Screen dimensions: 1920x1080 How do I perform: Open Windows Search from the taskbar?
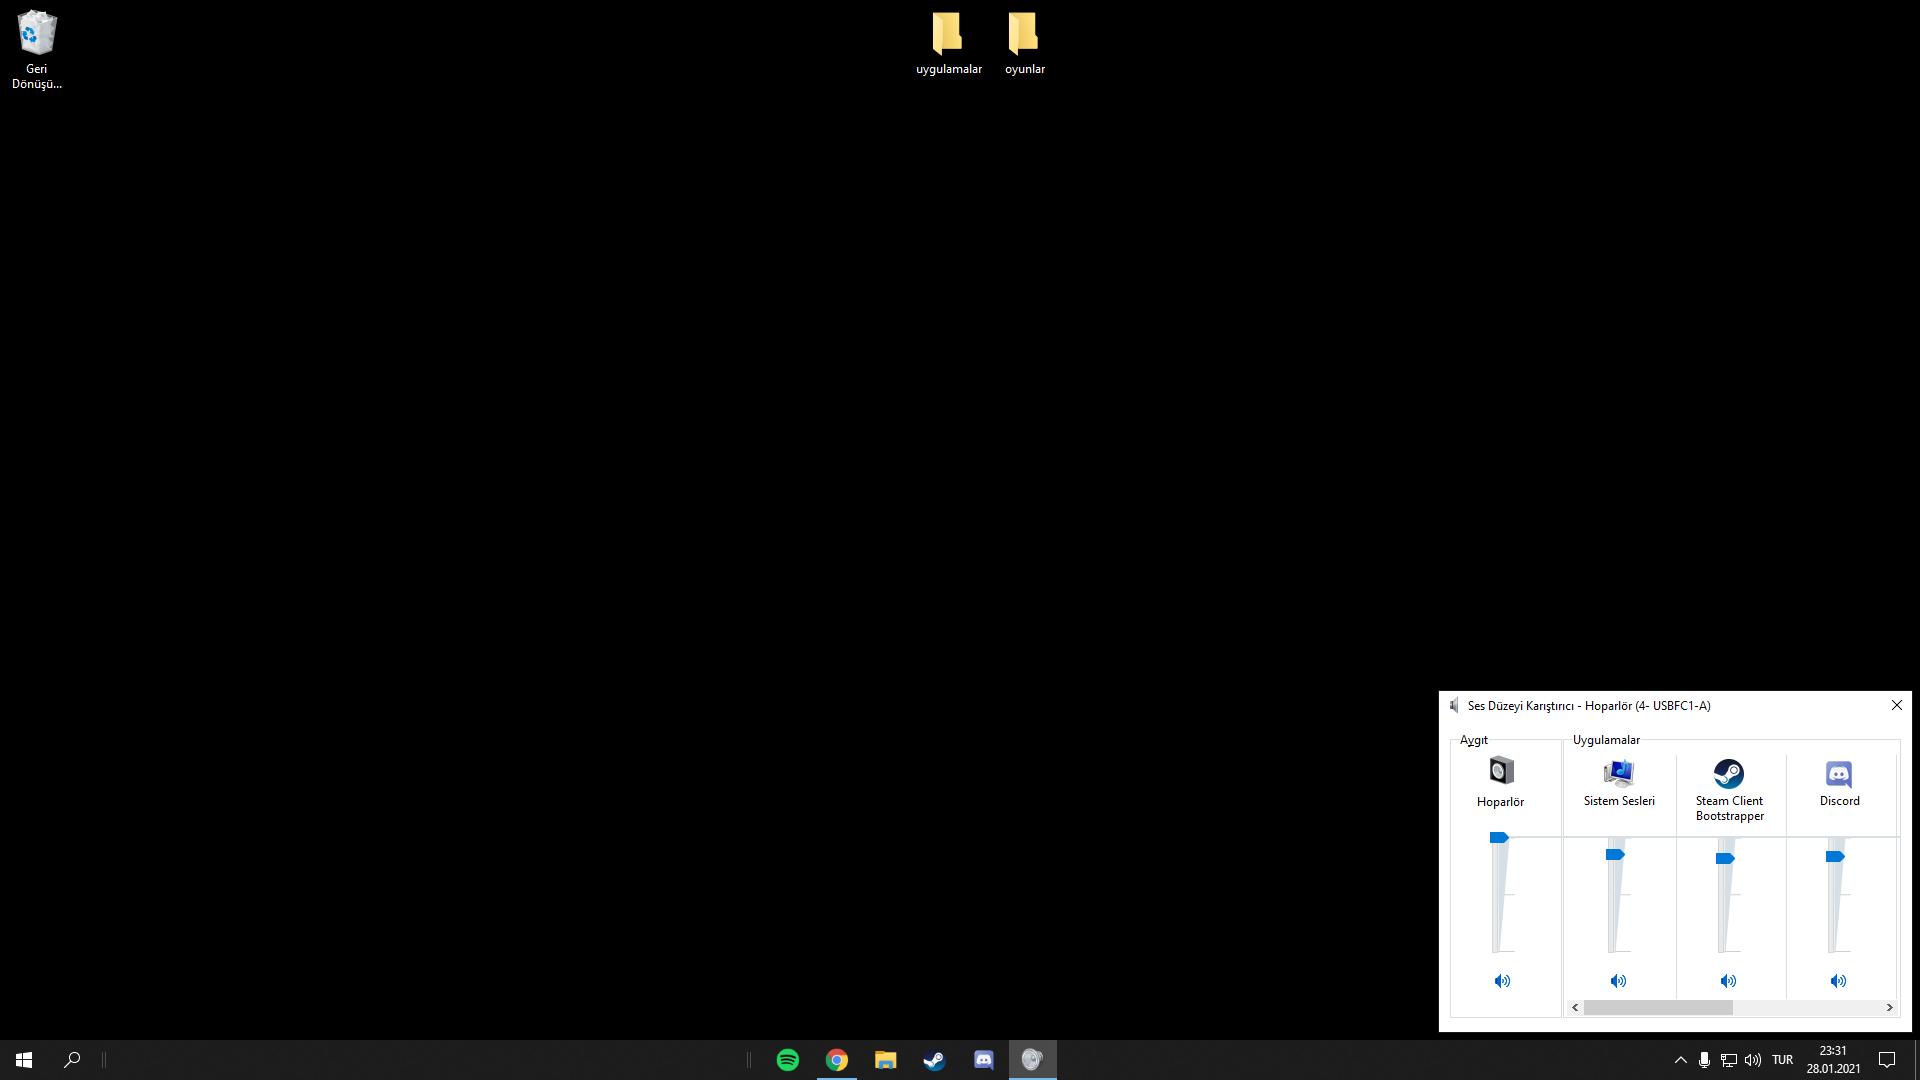71,1059
